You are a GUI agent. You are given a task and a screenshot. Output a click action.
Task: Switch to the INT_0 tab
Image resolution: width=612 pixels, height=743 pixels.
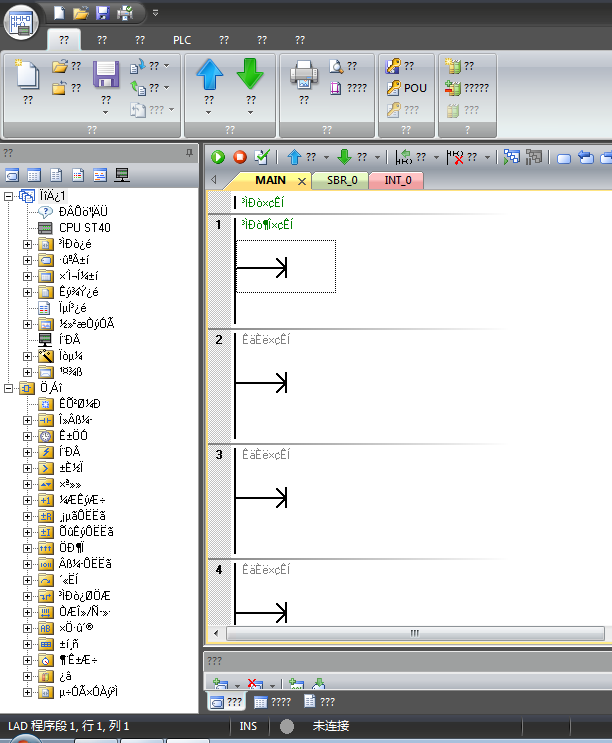396,181
